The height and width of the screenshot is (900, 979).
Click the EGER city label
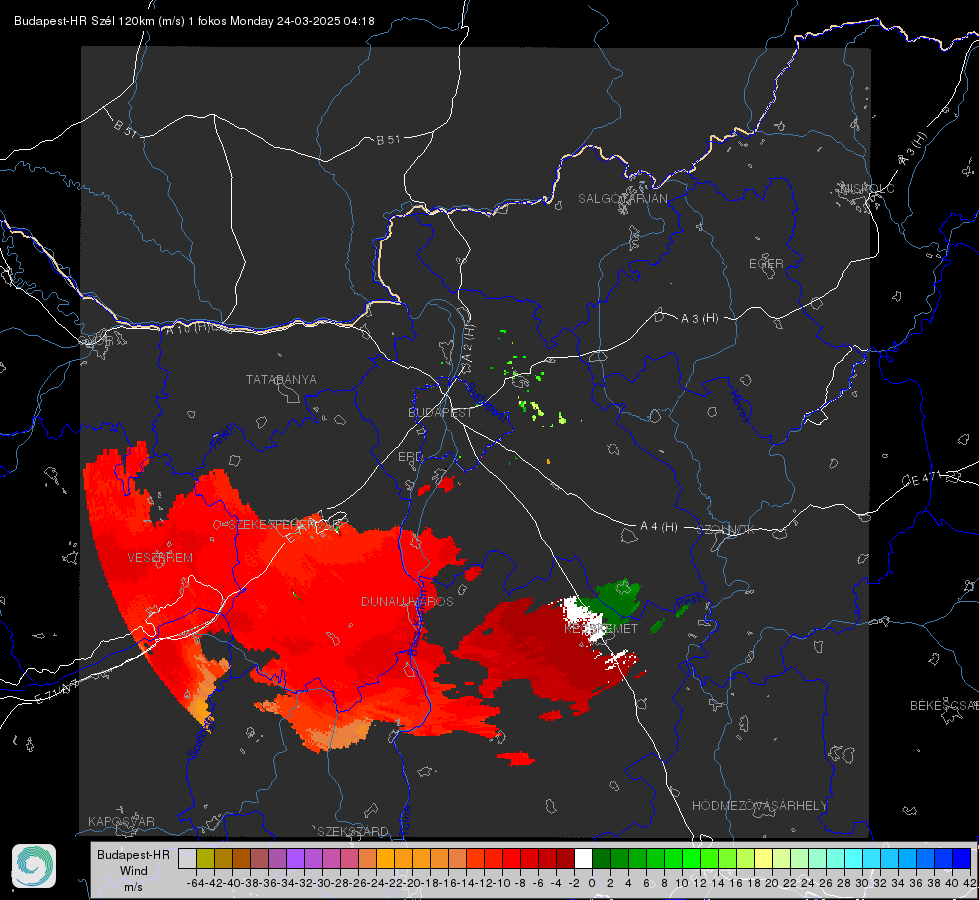tap(766, 264)
